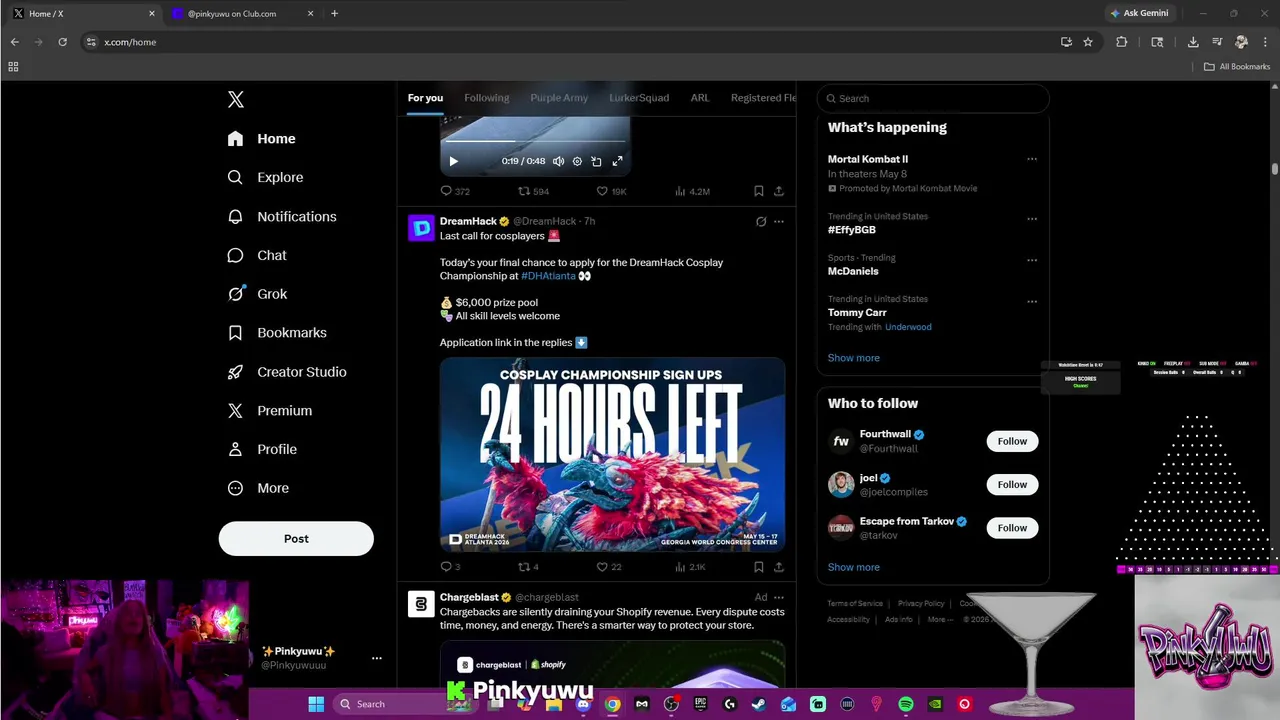Viewport: 1280px width, 720px height.
Task: Open more menu on DreamHack post
Action: coord(779,221)
